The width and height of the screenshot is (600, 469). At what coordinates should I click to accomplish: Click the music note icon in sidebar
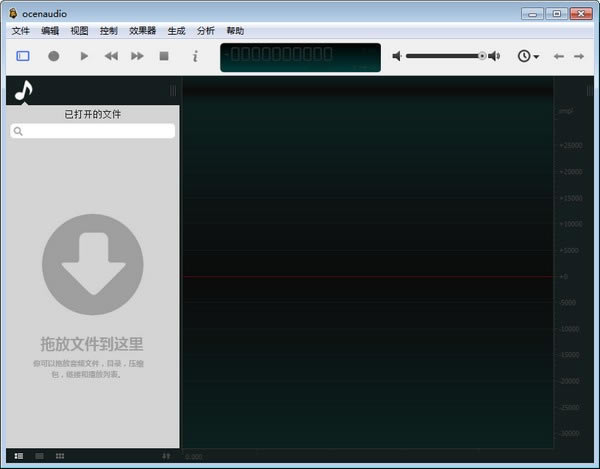(24, 91)
